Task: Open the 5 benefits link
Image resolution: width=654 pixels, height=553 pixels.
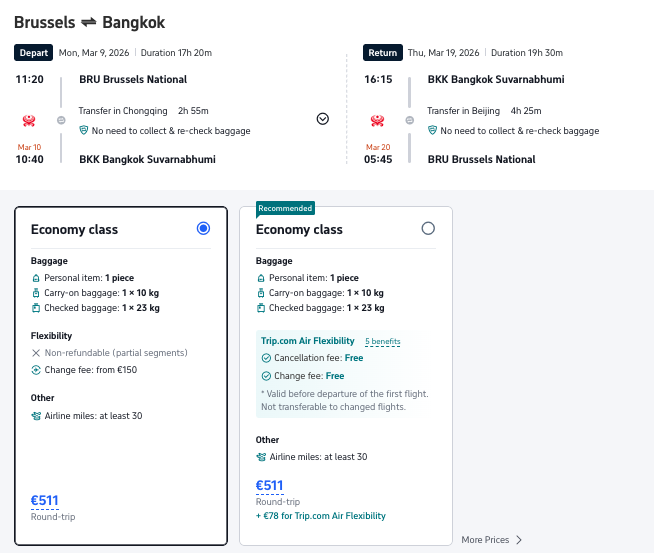Action: pyautogui.click(x=382, y=342)
